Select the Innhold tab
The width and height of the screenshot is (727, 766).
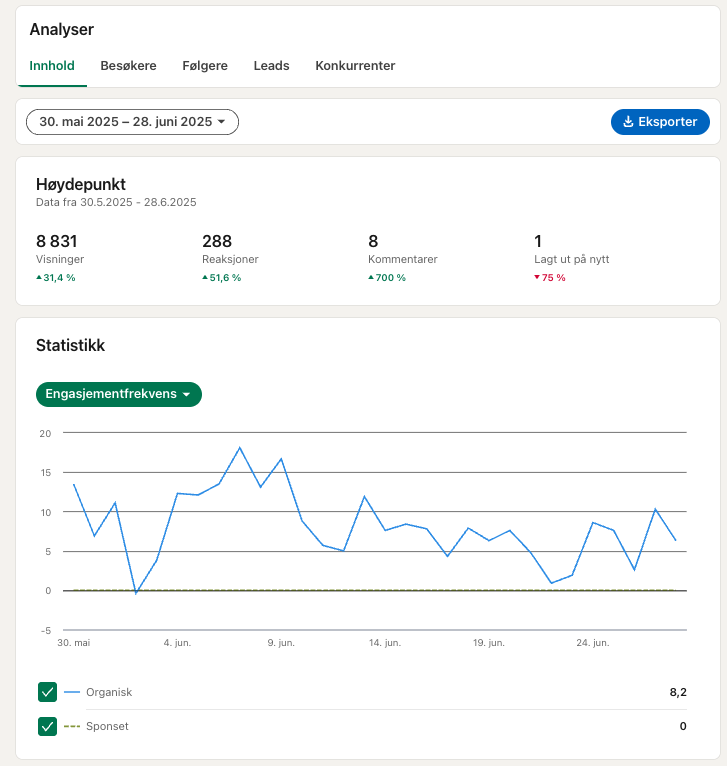[52, 65]
